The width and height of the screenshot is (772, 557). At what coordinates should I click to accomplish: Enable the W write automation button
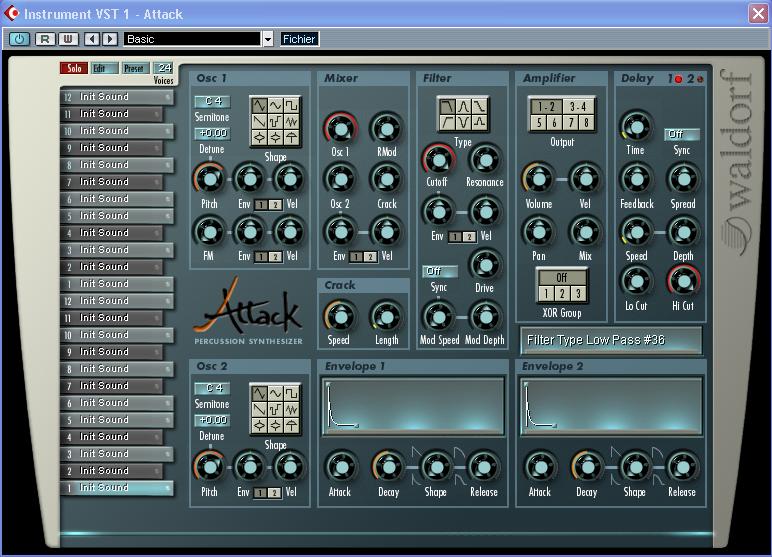click(68, 39)
